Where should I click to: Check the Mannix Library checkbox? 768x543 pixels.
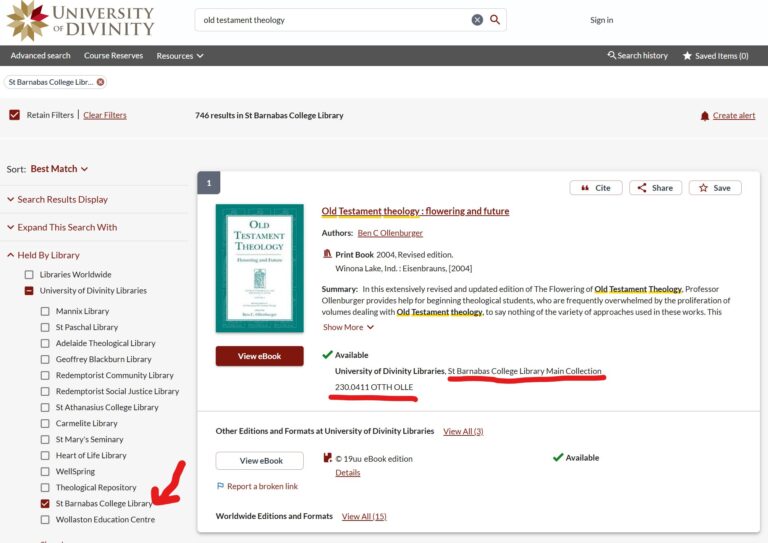(44, 311)
